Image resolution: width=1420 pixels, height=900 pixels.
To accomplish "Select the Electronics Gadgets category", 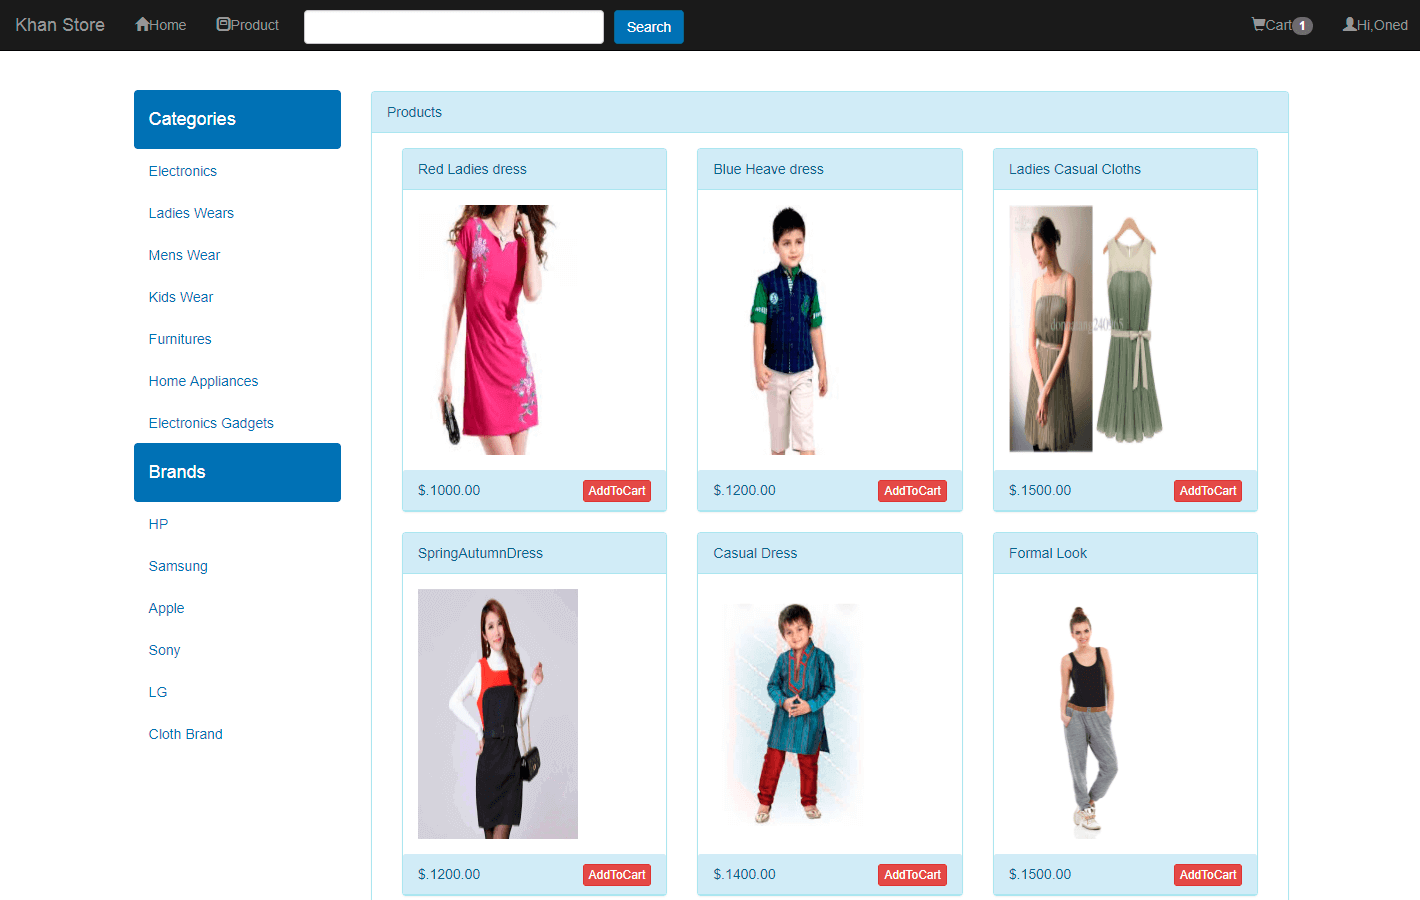I will coord(211,423).
